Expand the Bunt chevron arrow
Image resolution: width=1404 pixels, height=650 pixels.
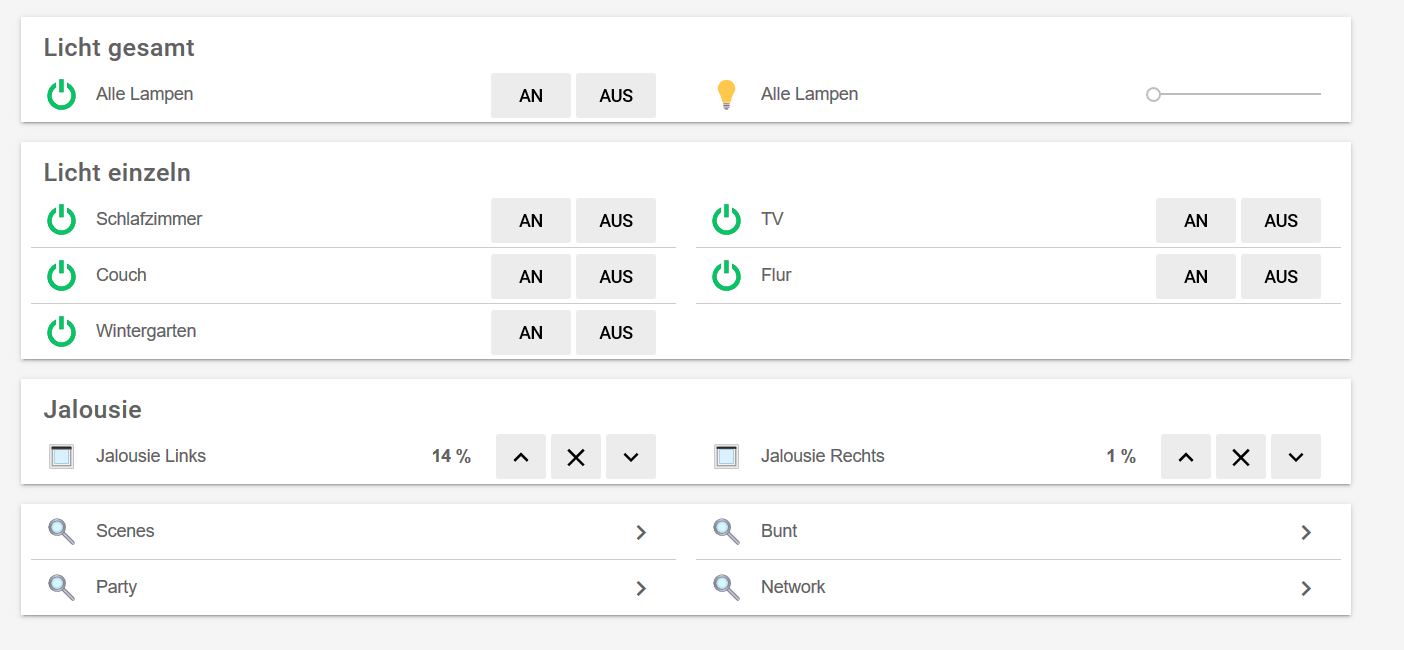click(1306, 532)
